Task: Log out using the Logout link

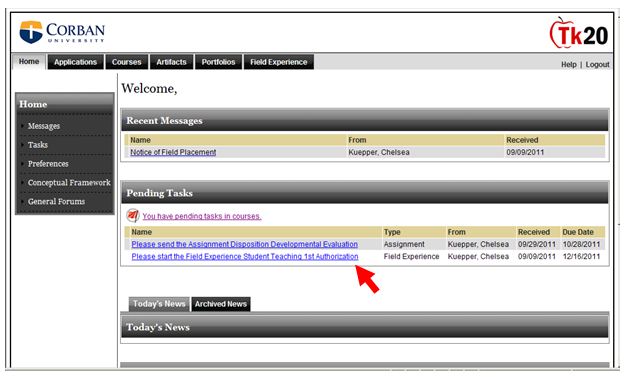Action: [x=597, y=65]
